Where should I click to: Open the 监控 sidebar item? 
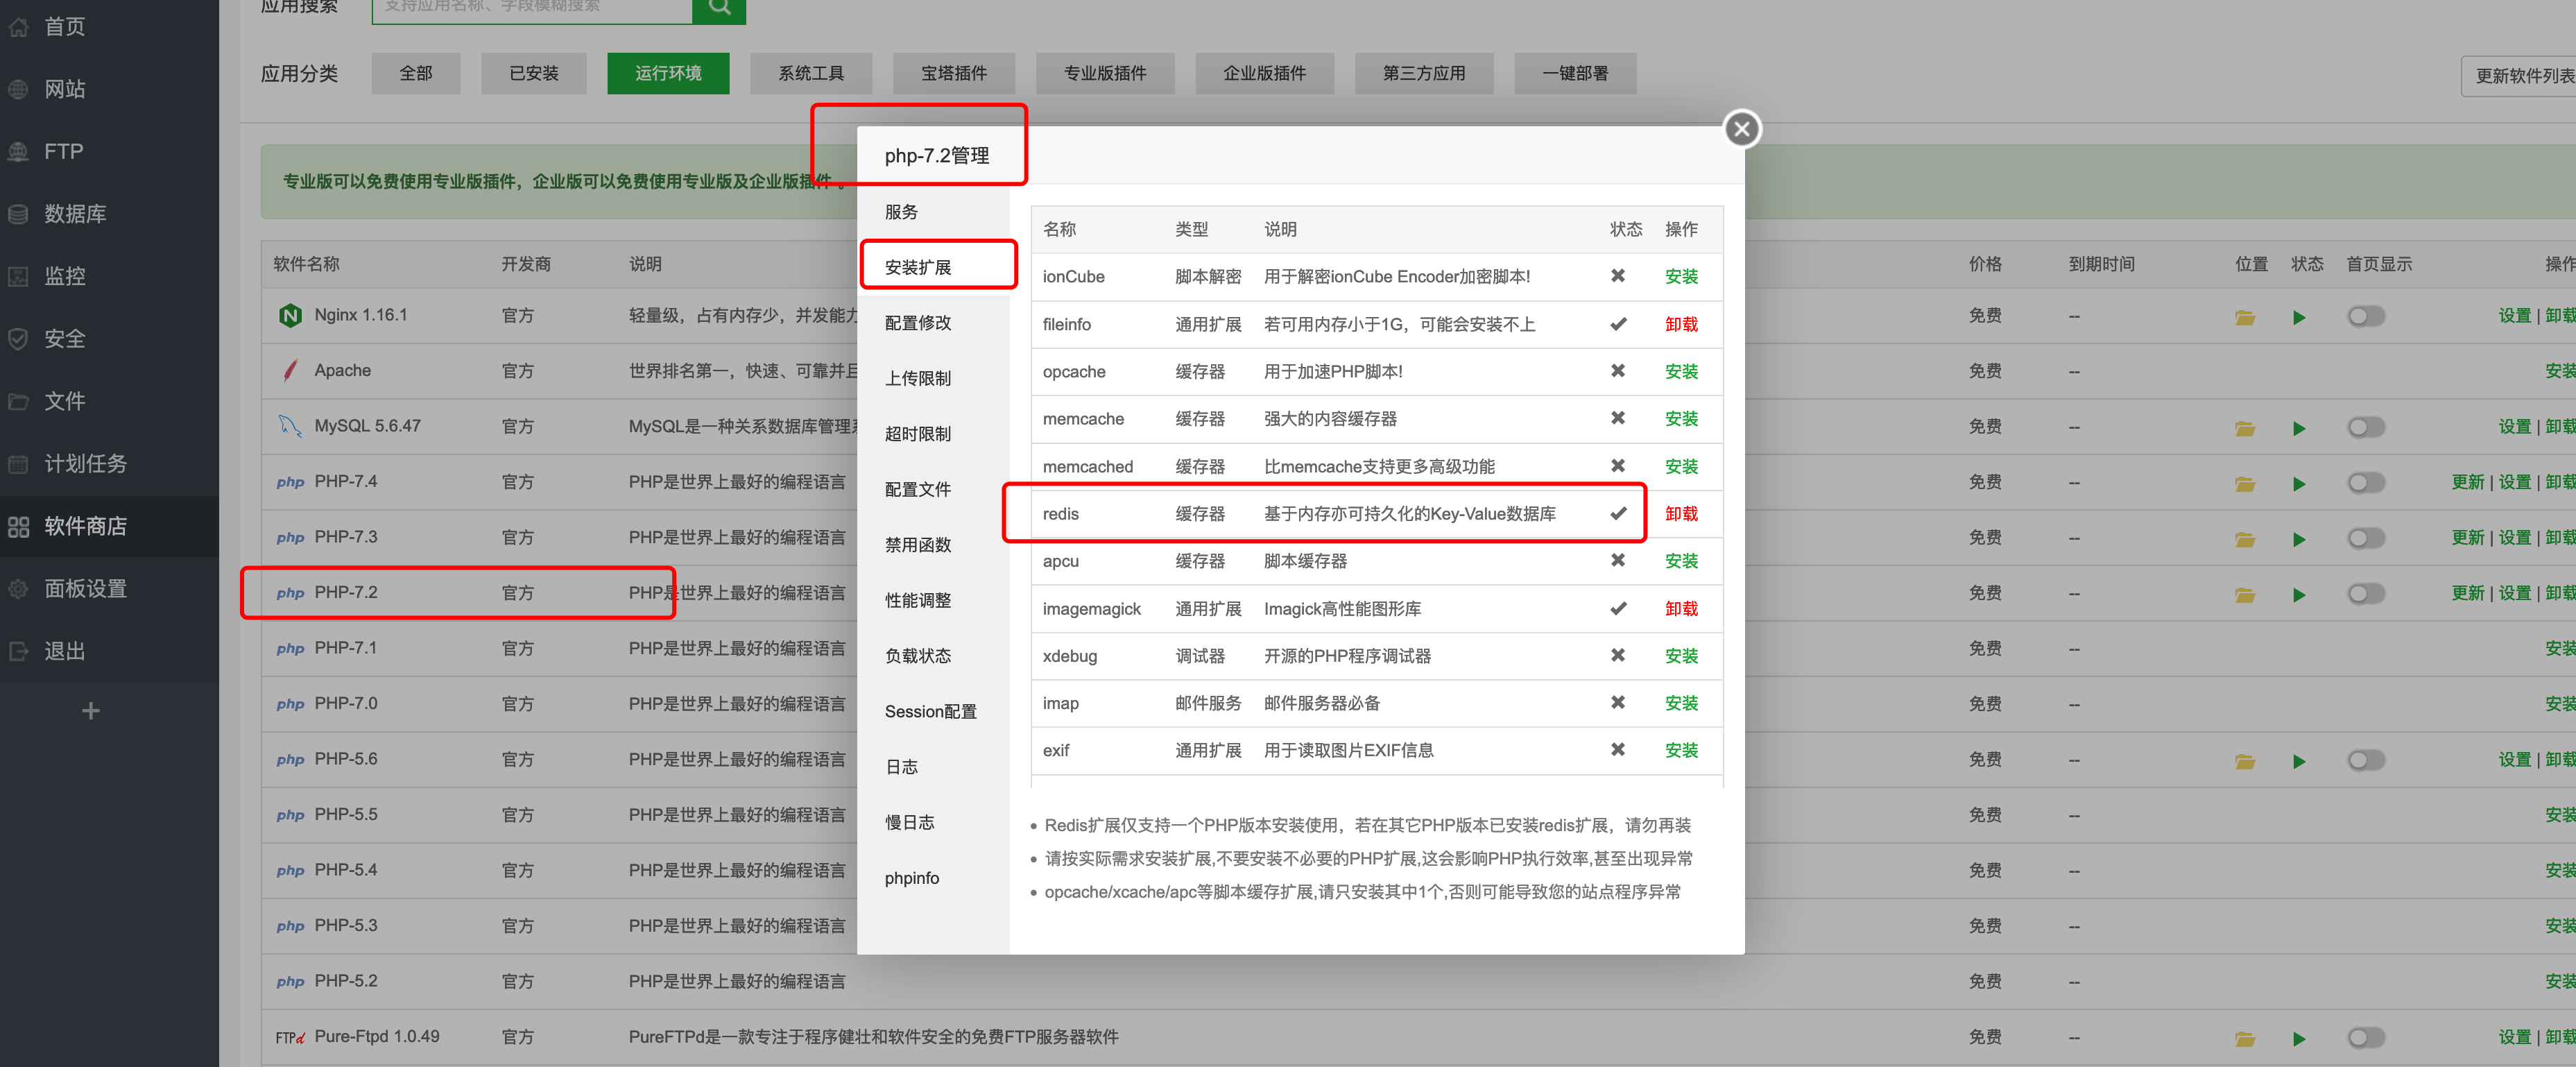(x=109, y=276)
